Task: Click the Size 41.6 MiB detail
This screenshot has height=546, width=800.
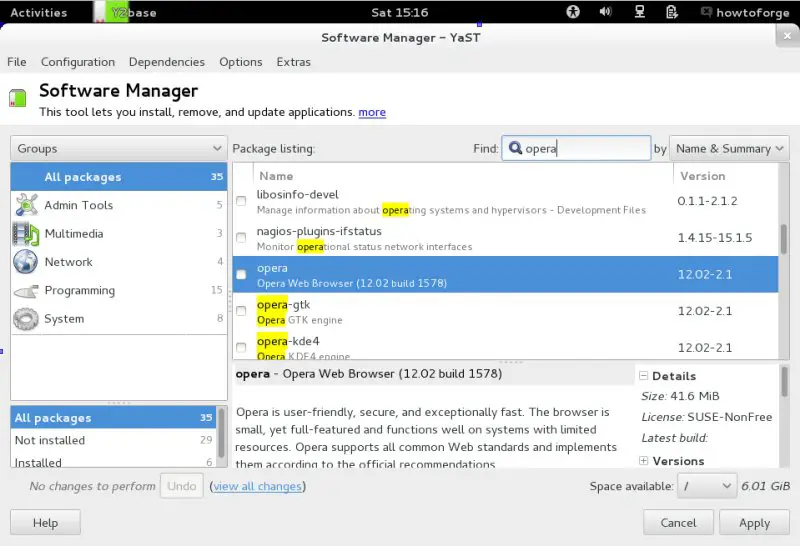Action: (680, 396)
